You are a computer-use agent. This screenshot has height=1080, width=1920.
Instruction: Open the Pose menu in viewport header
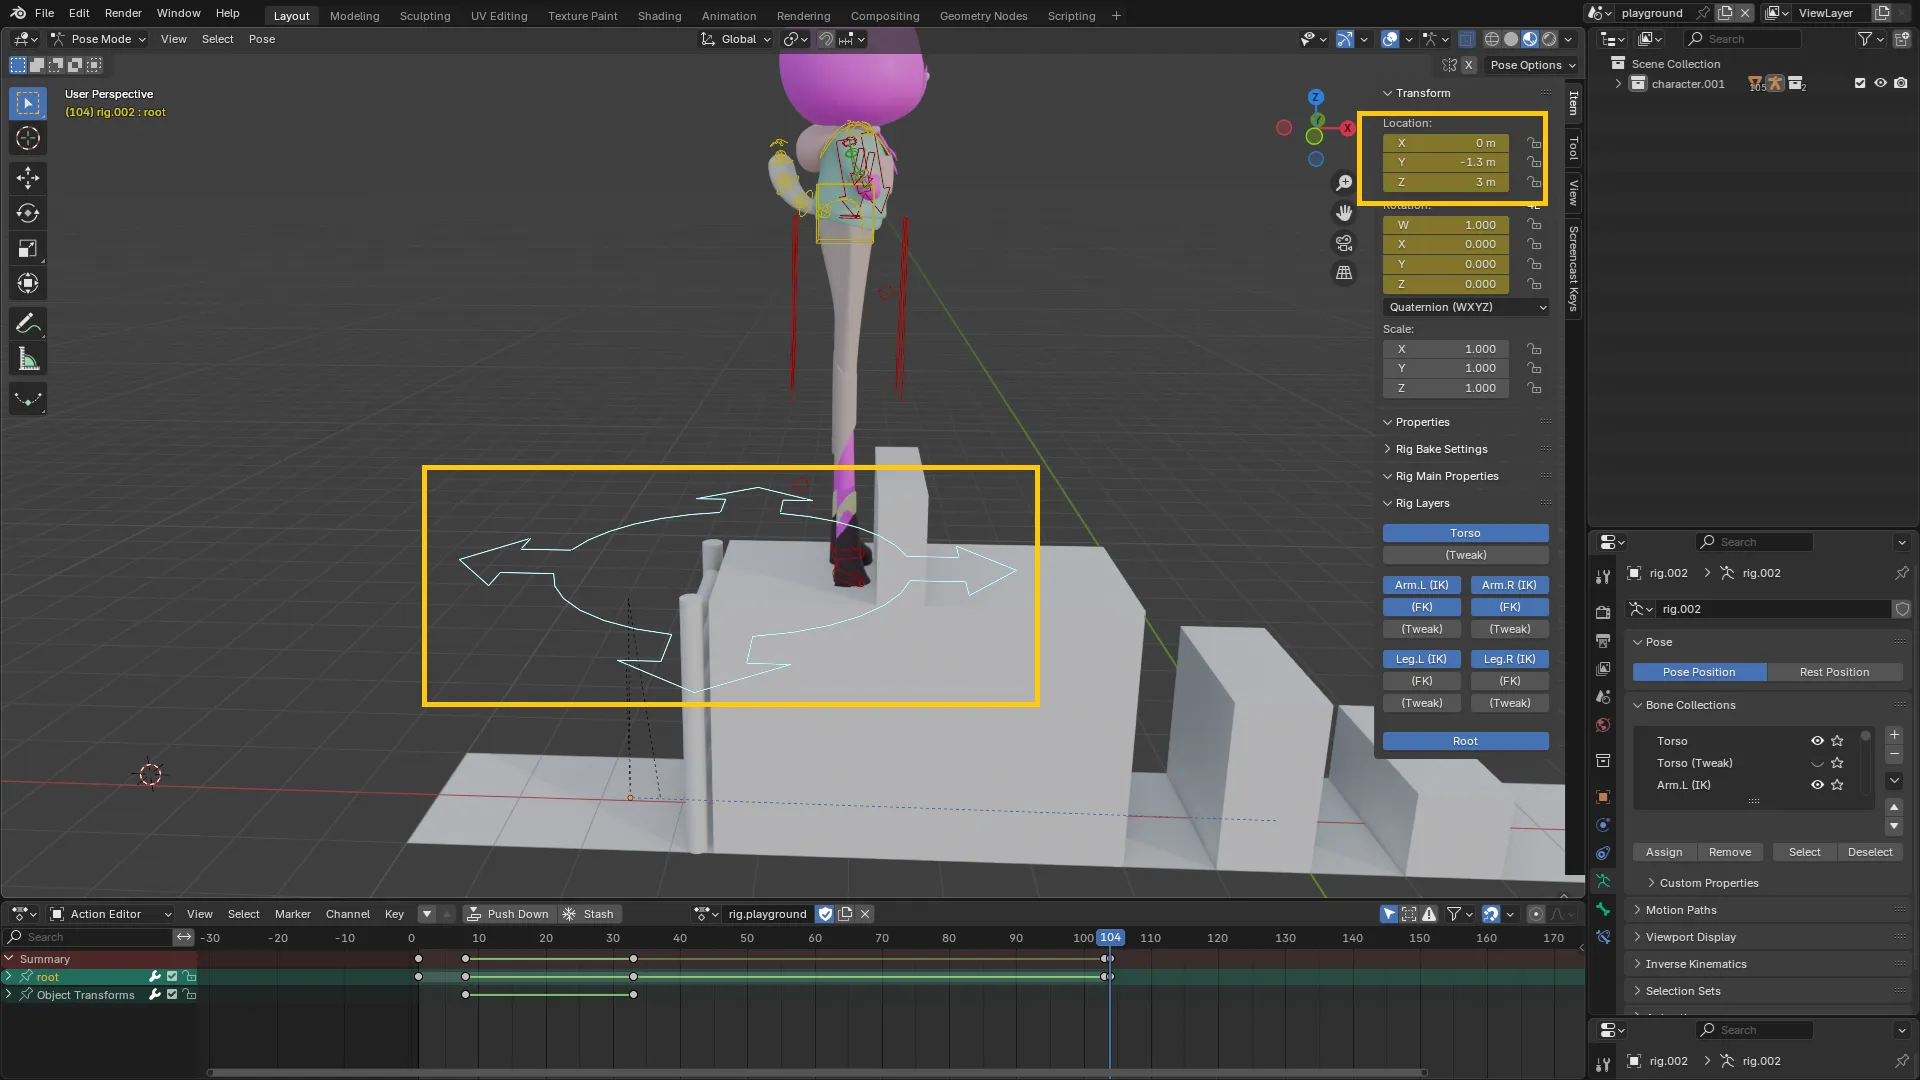pos(262,39)
